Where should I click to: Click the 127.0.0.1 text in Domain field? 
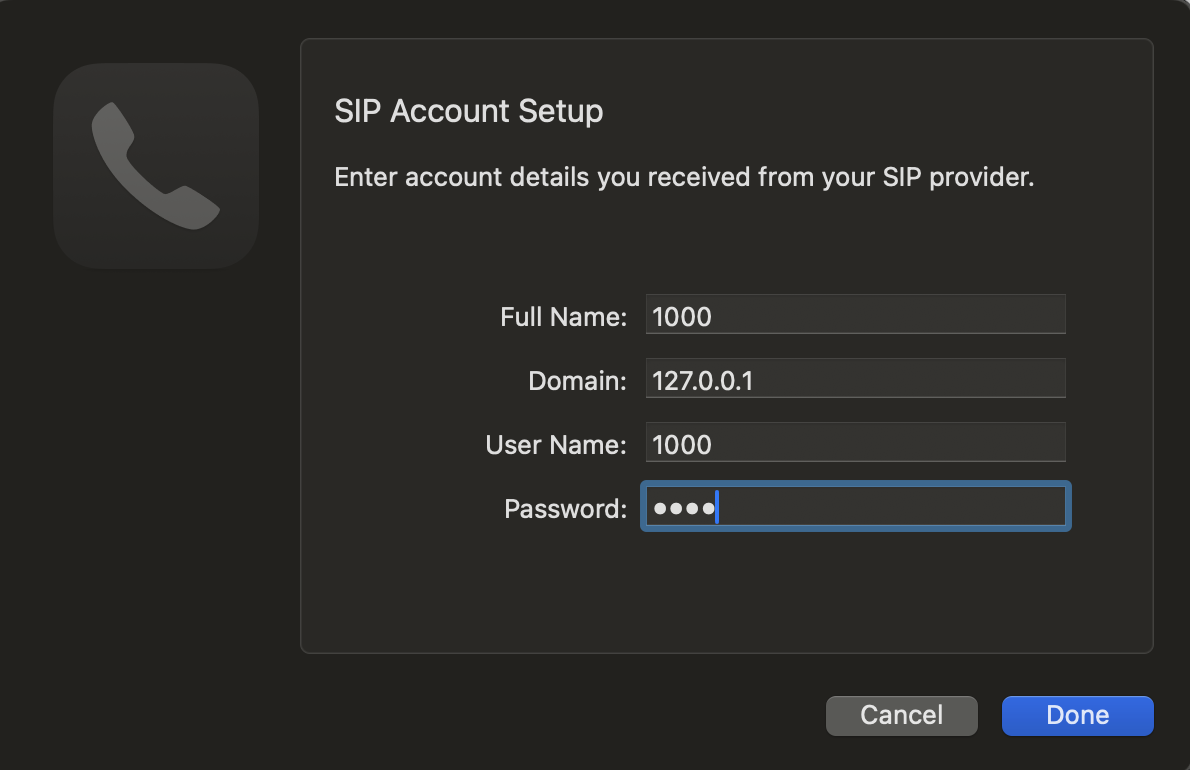[x=702, y=381]
